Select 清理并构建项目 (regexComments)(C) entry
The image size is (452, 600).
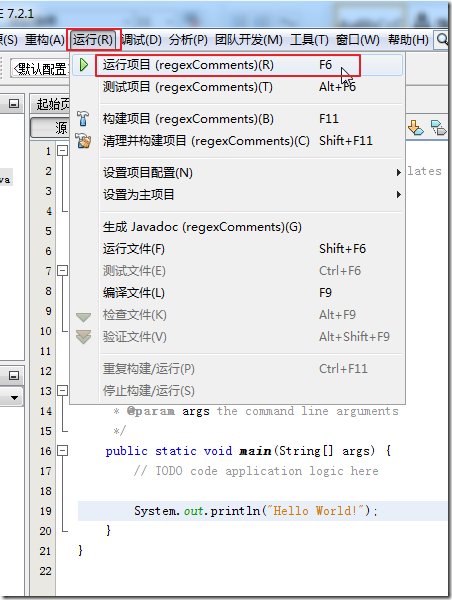[x=237, y=141]
